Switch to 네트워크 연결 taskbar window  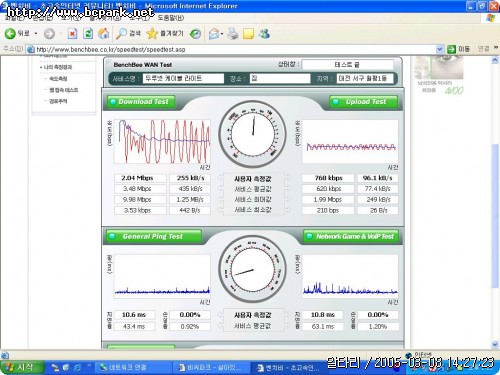(133, 367)
